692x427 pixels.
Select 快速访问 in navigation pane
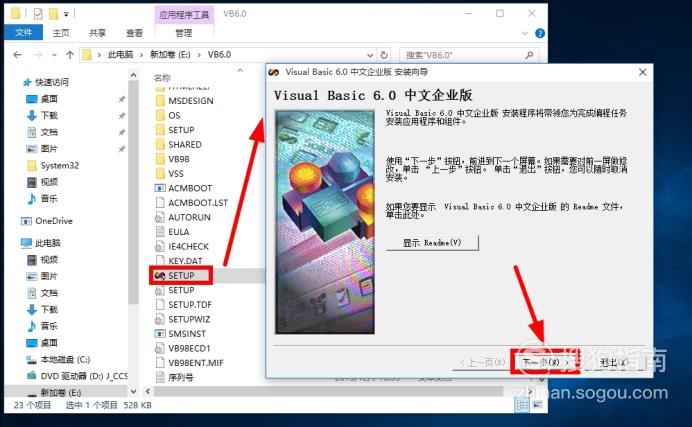pyautogui.click(x=52, y=82)
